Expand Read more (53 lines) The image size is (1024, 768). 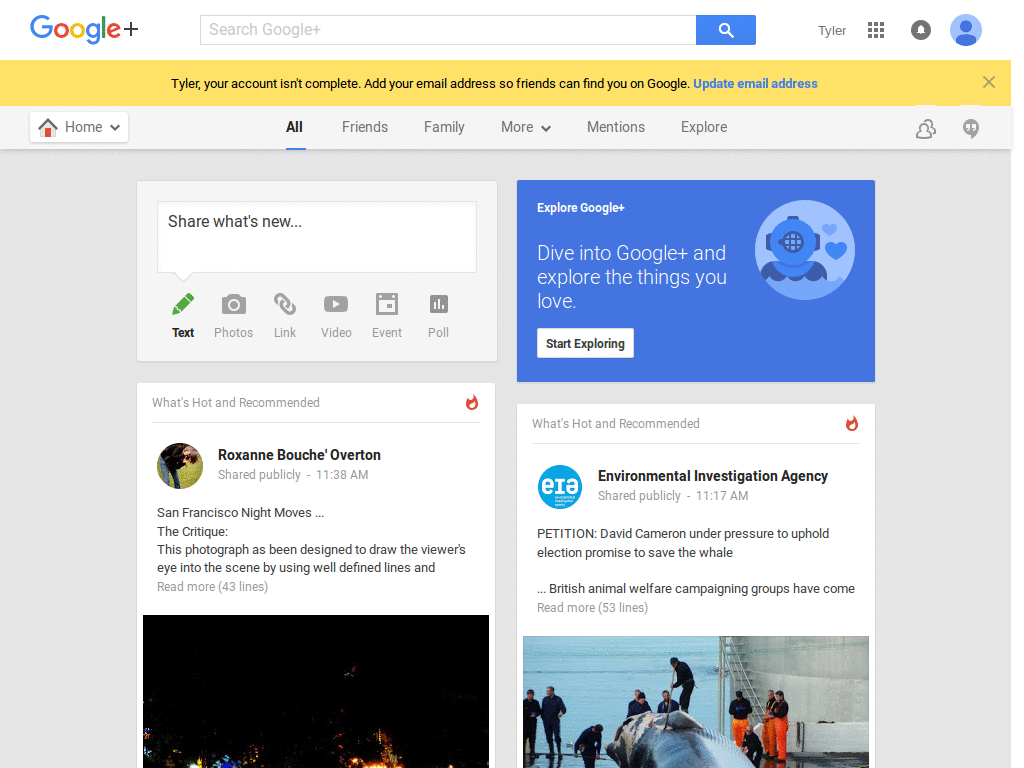(x=592, y=607)
